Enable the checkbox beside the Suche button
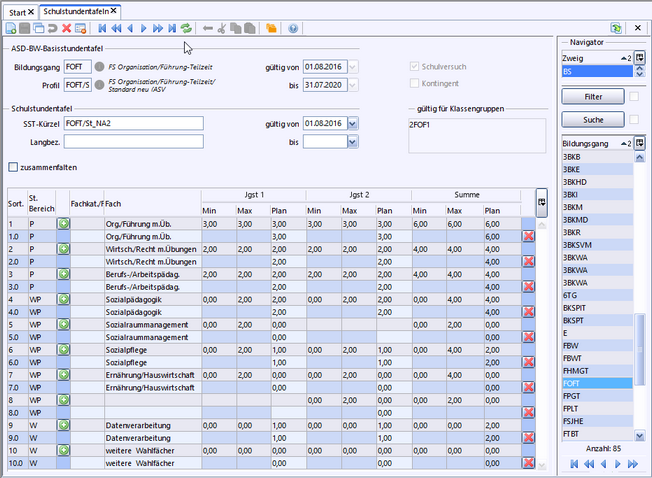 click(633, 120)
